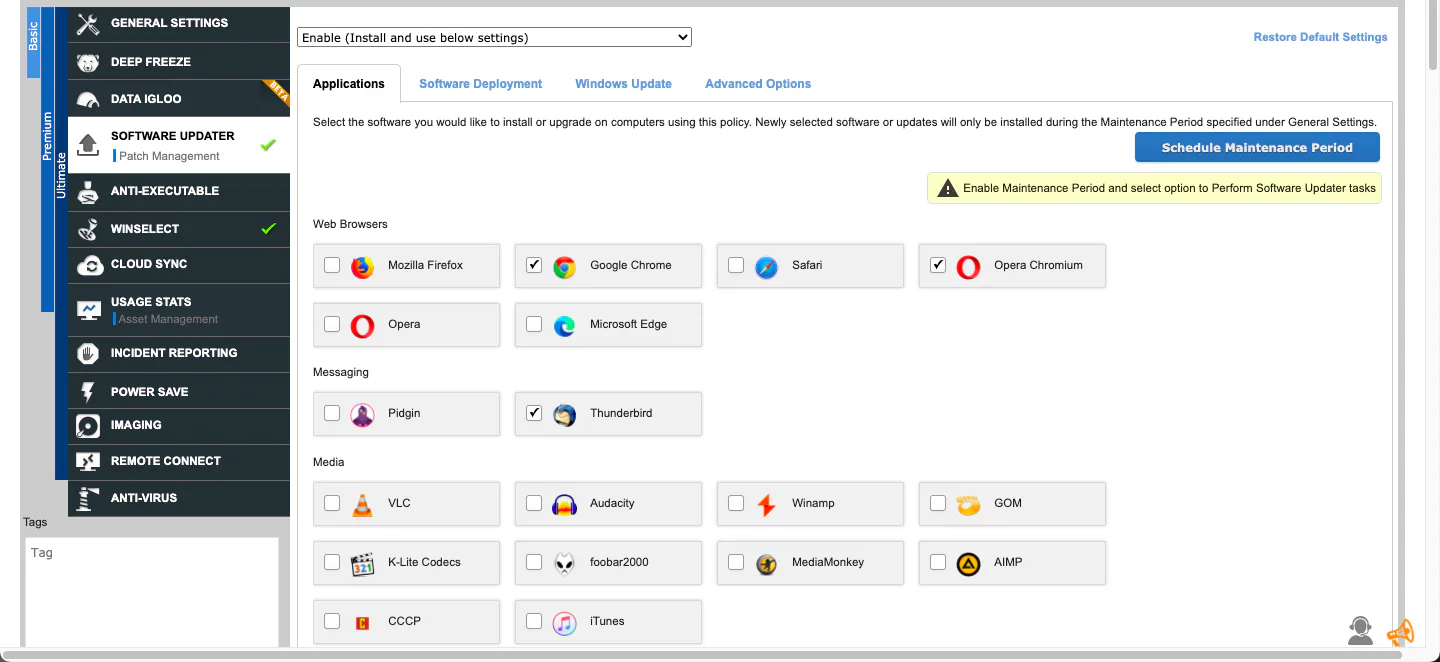The height and width of the screenshot is (662, 1440).
Task: Open the Imaging disk icon
Action: (x=89, y=426)
